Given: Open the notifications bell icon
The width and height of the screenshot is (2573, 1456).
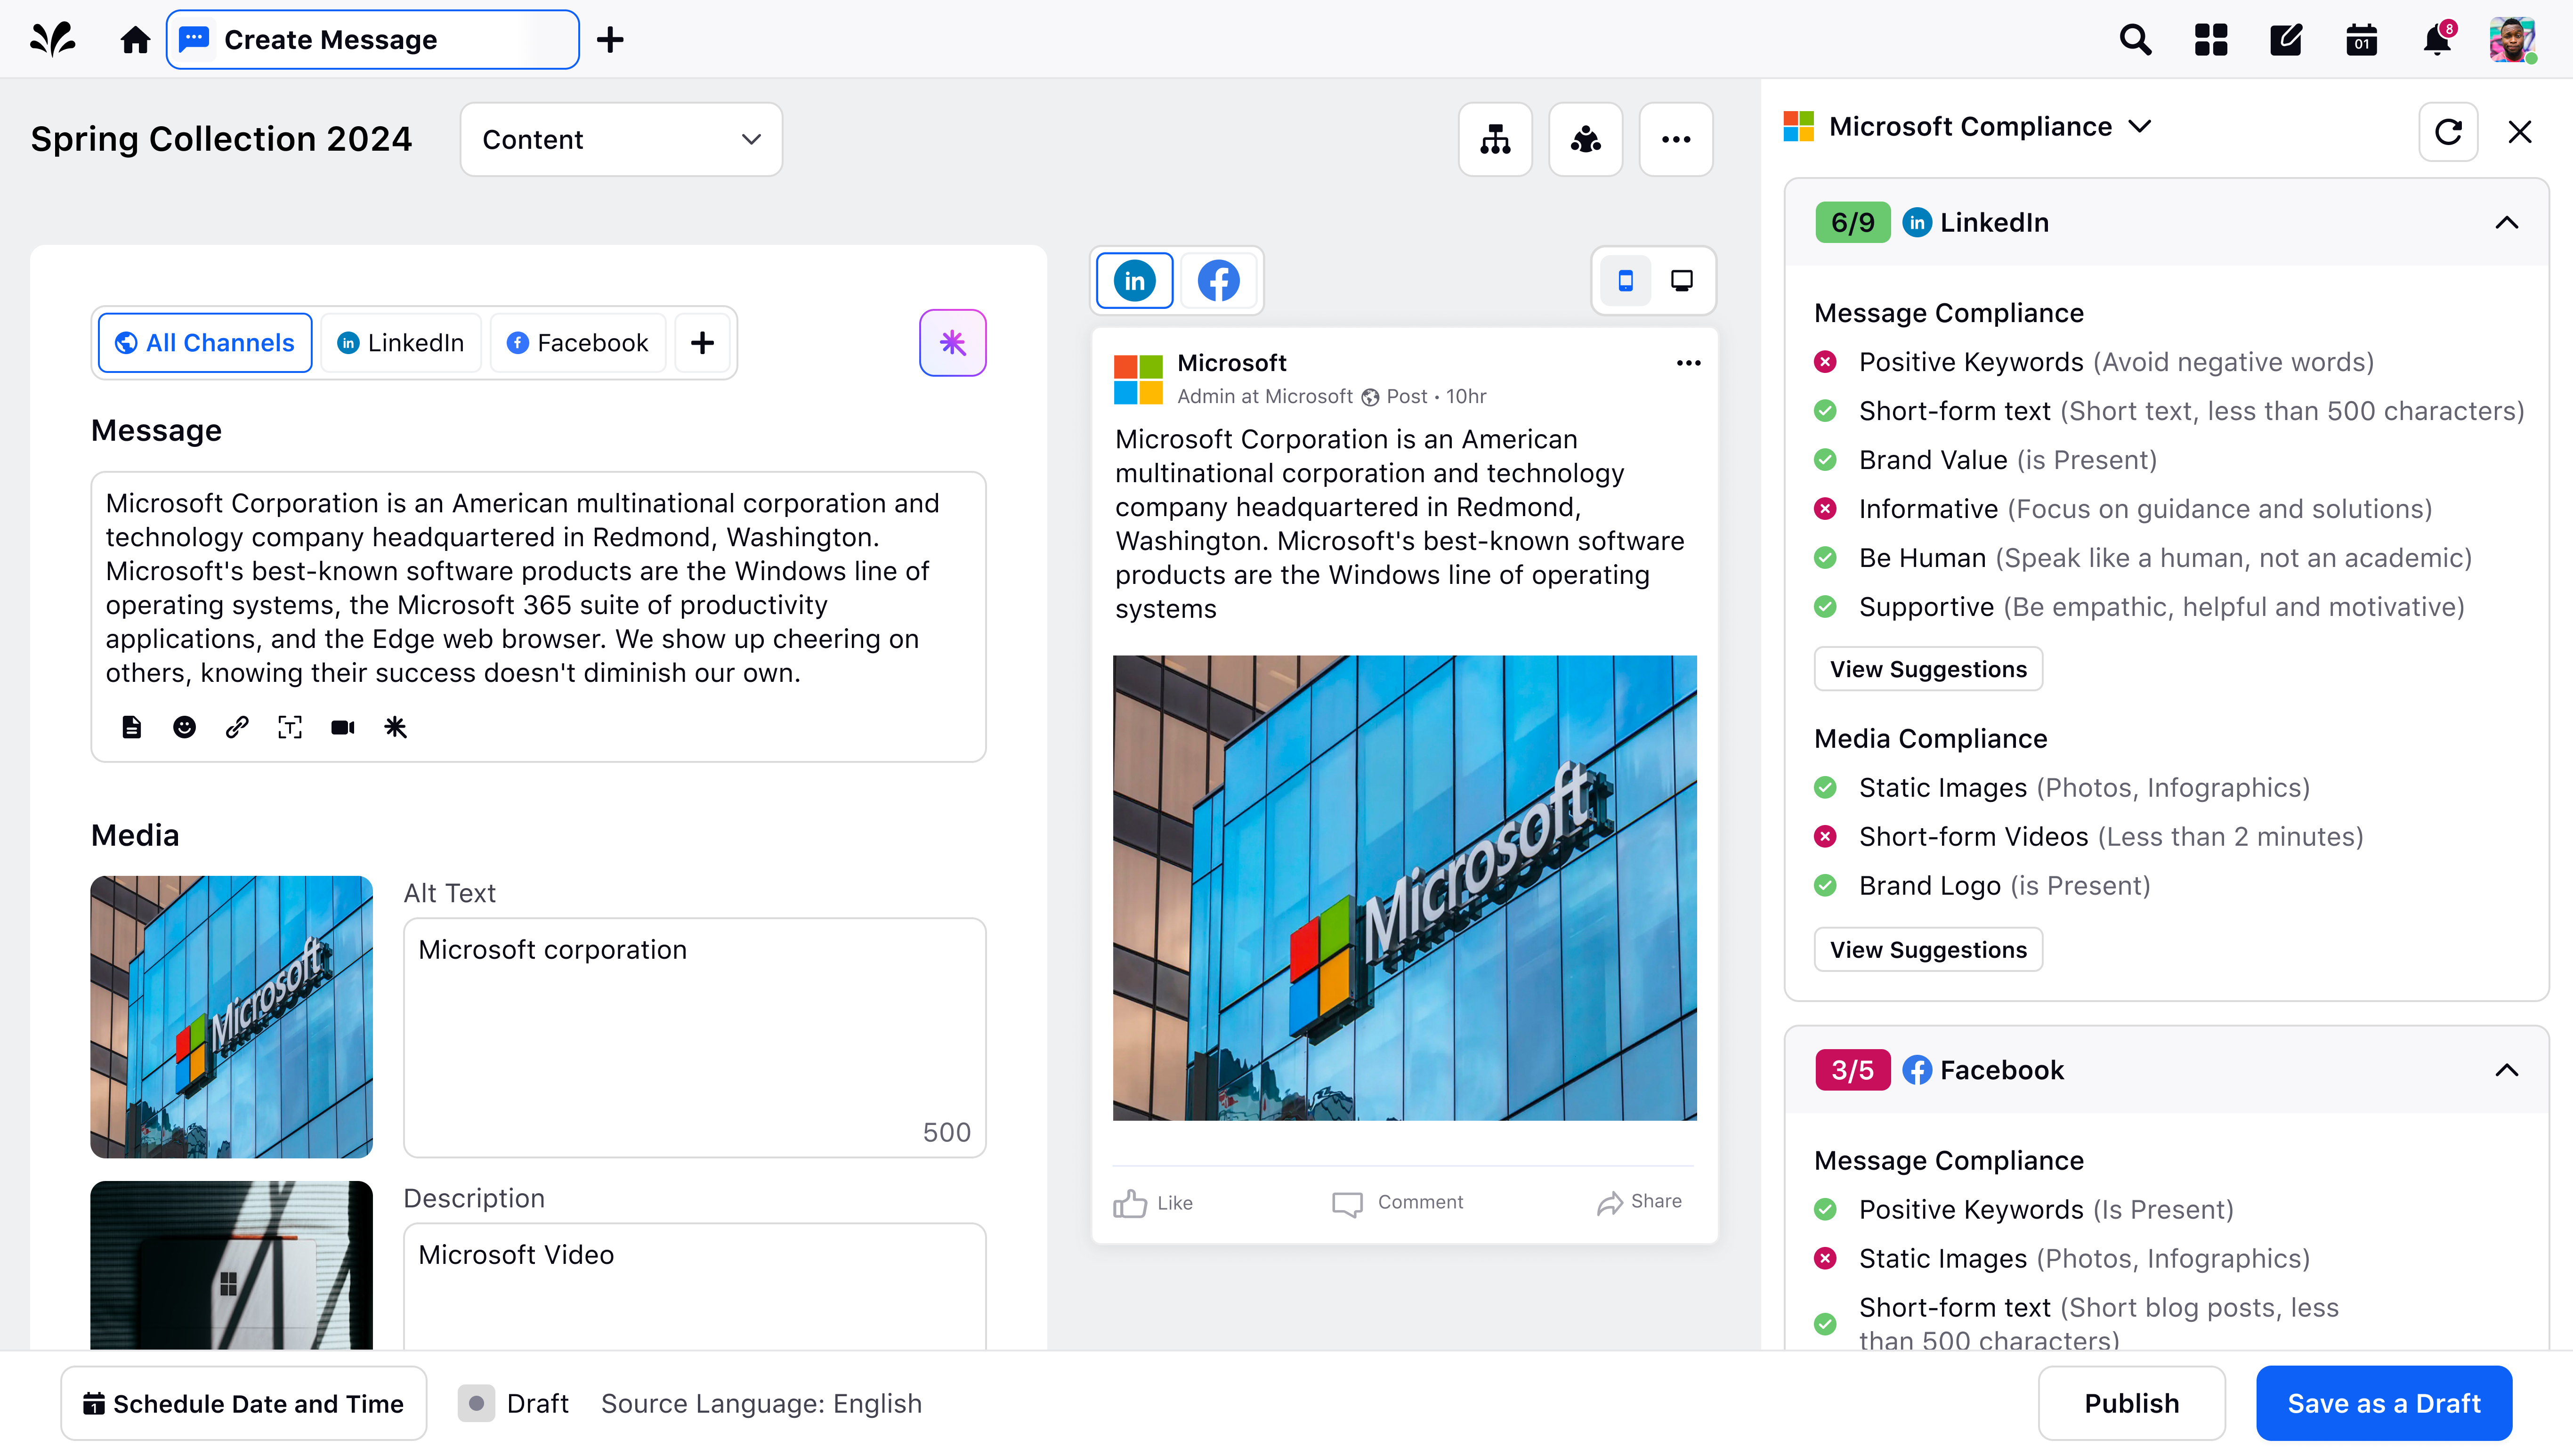Looking at the screenshot, I should pos(2436,40).
